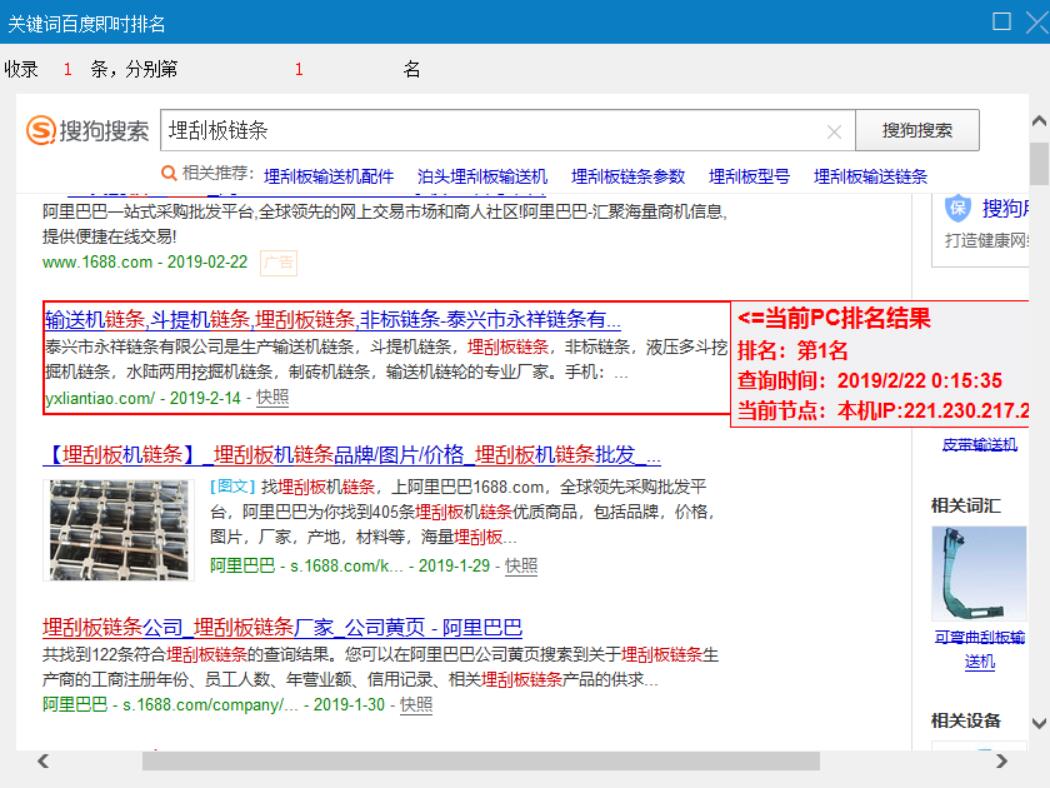This screenshot has width=1050, height=788.
Task: Click the horizontal scrollbar thumb
Action: [x=481, y=761]
